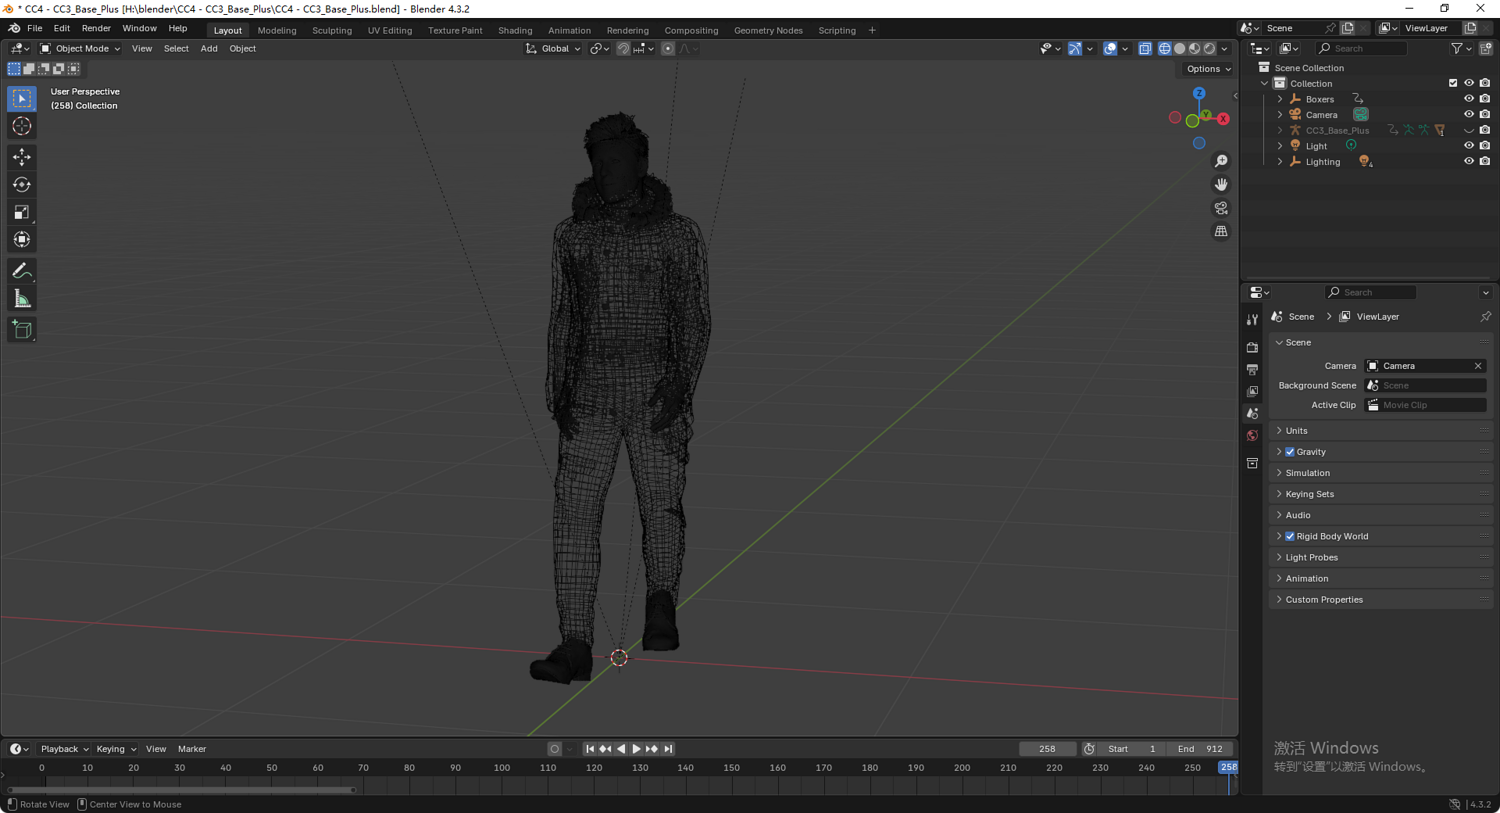Screen dimensions: 1500x813
Task: Click the End frame field
Action: (1200, 749)
